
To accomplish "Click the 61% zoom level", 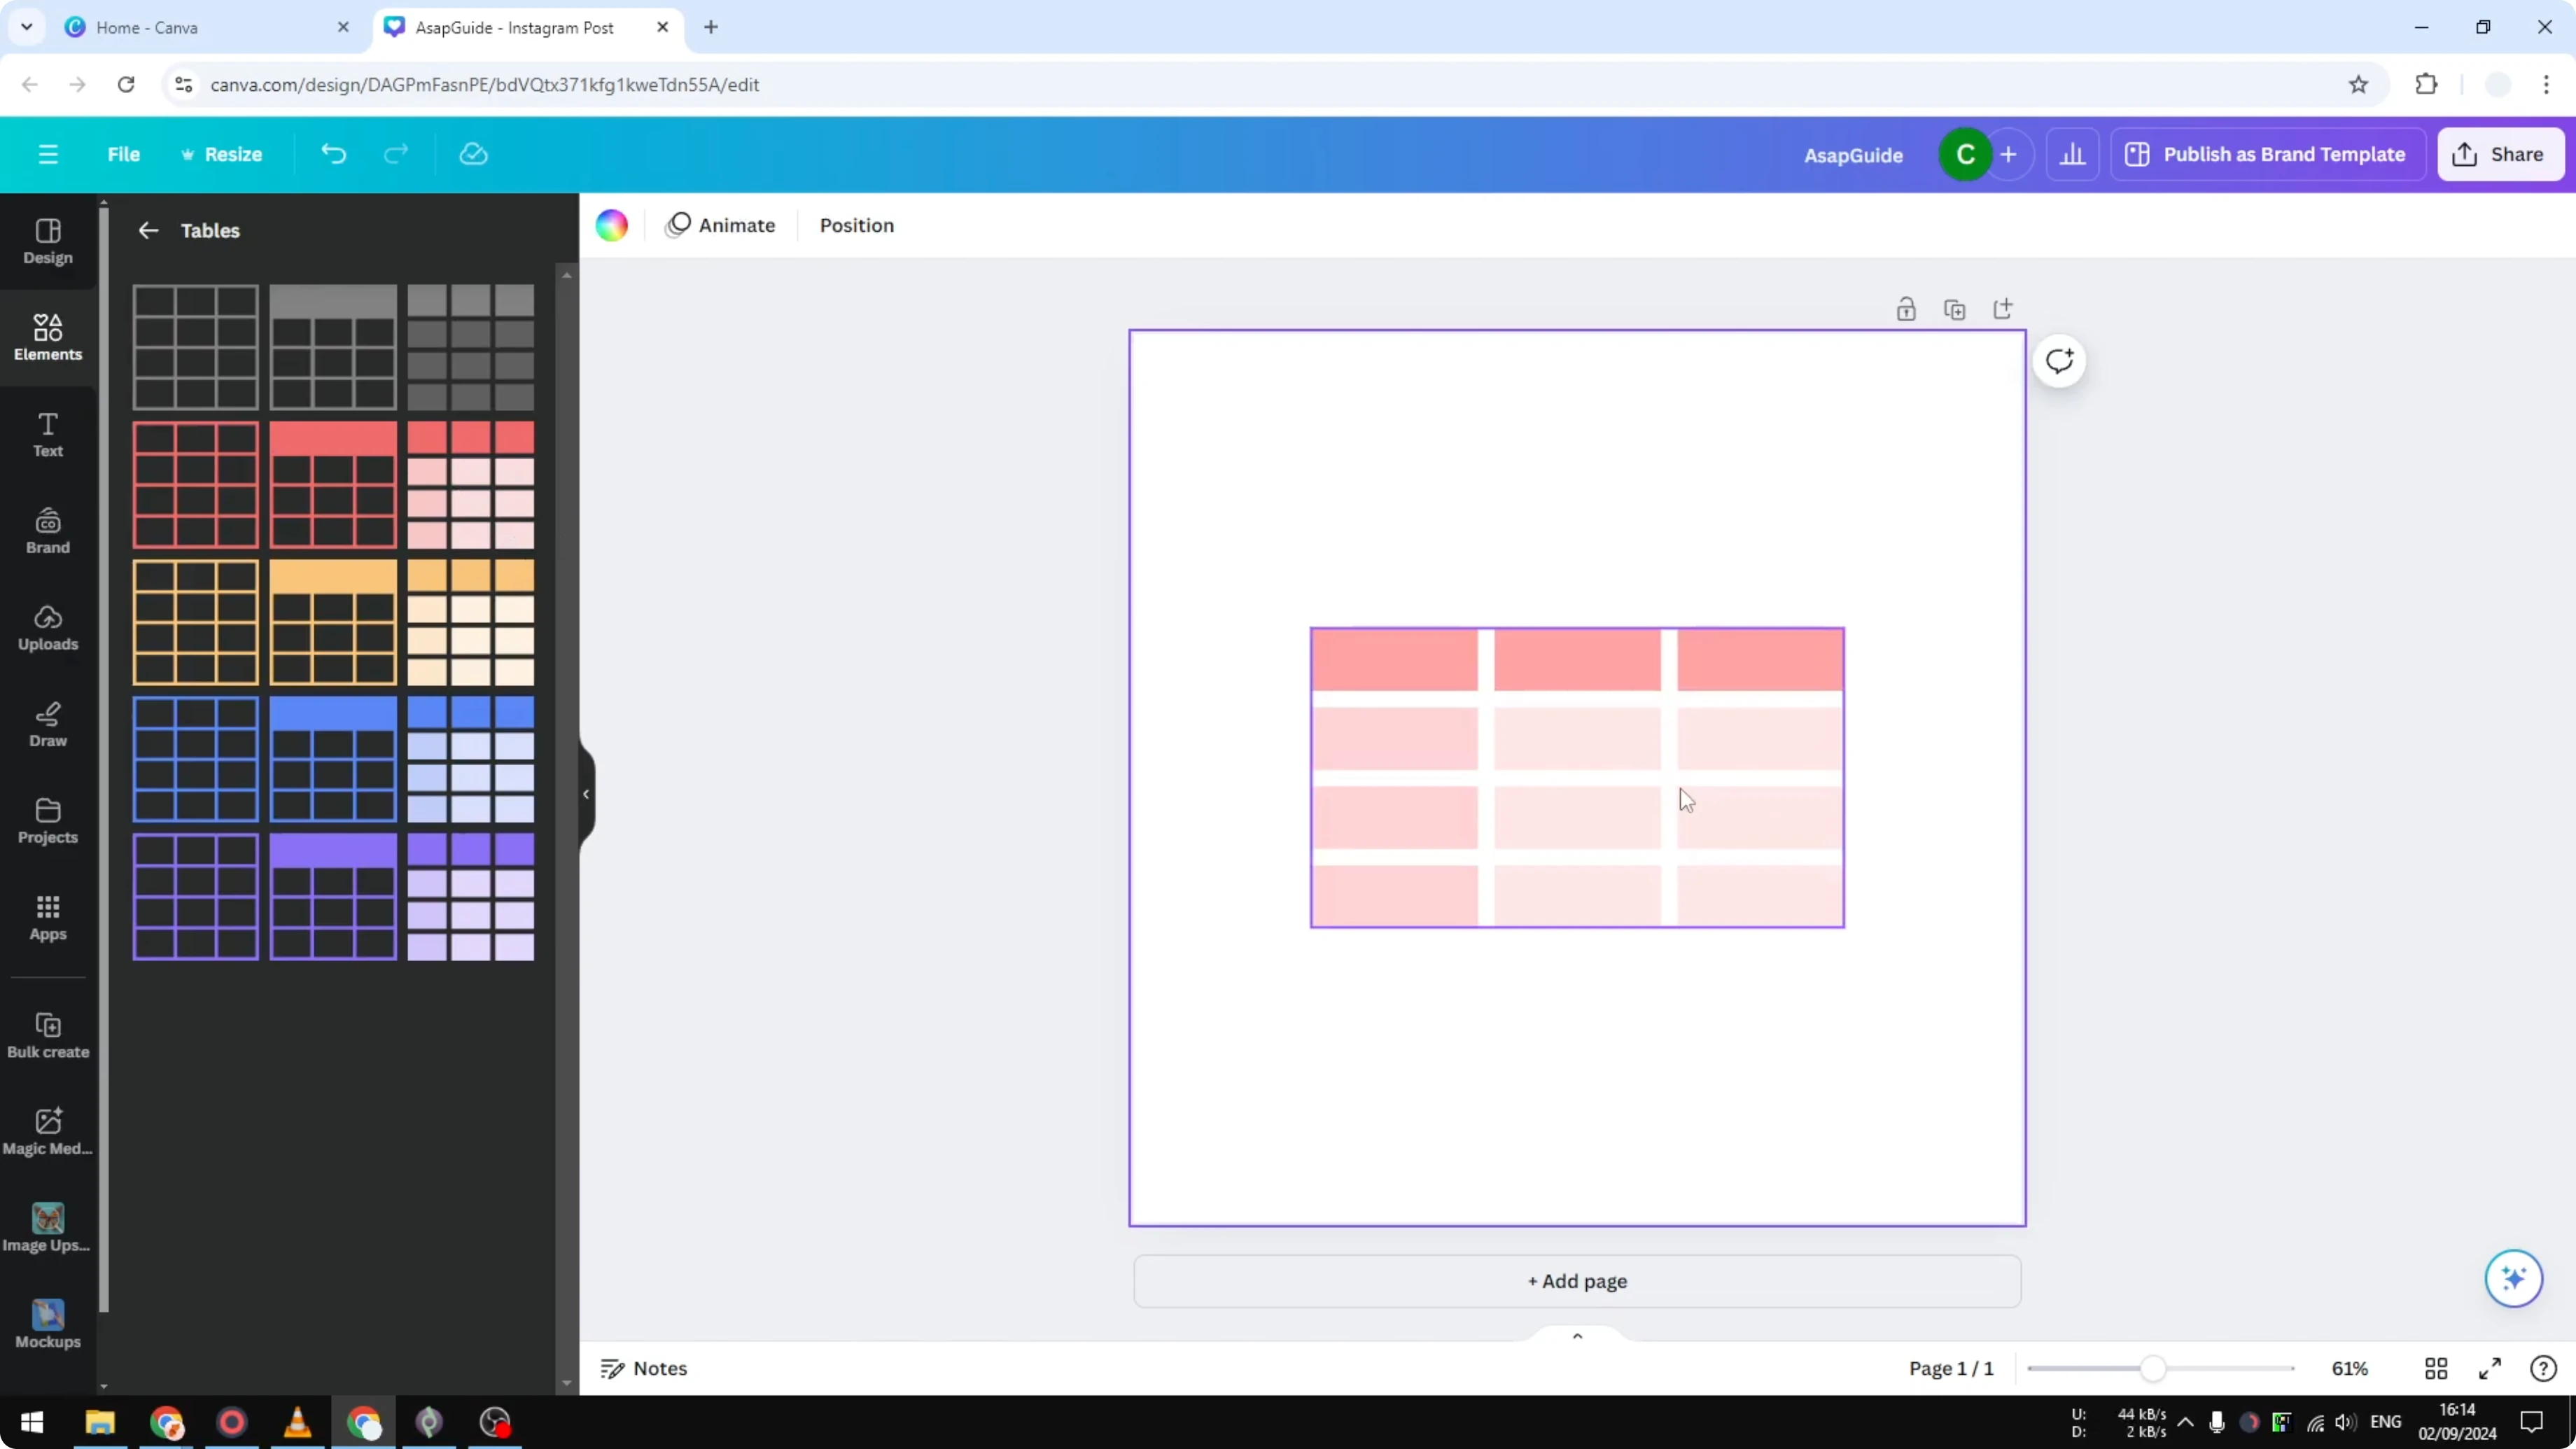I will pos(2350,1368).
